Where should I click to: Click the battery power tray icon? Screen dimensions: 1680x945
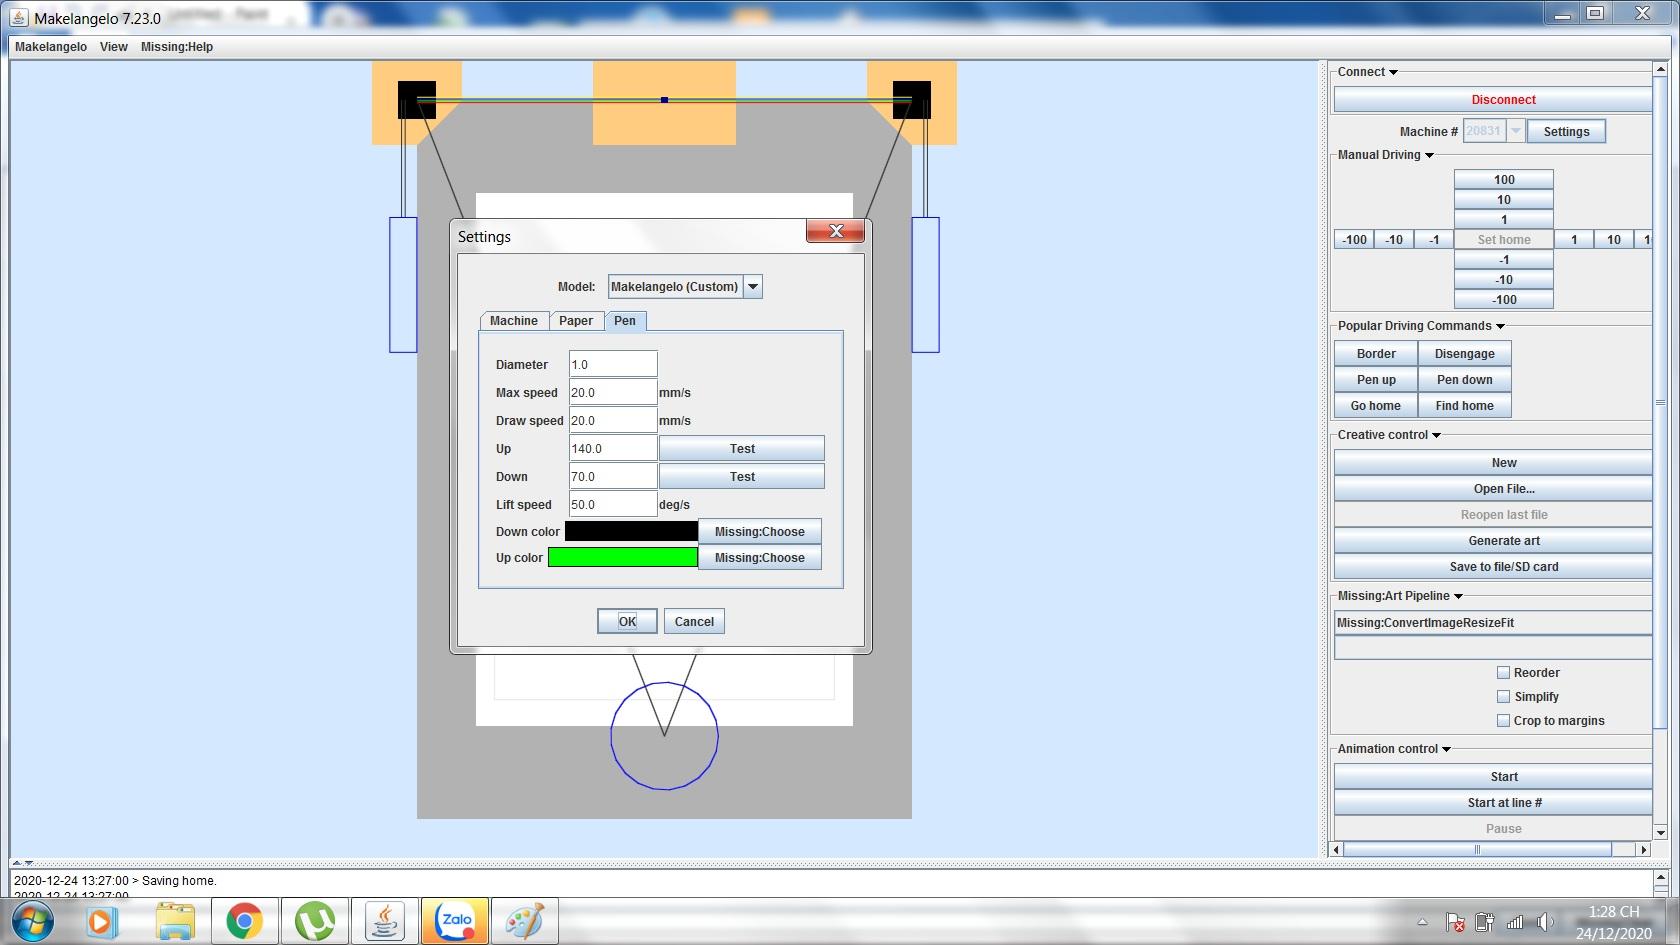(x=1485, y=922)
